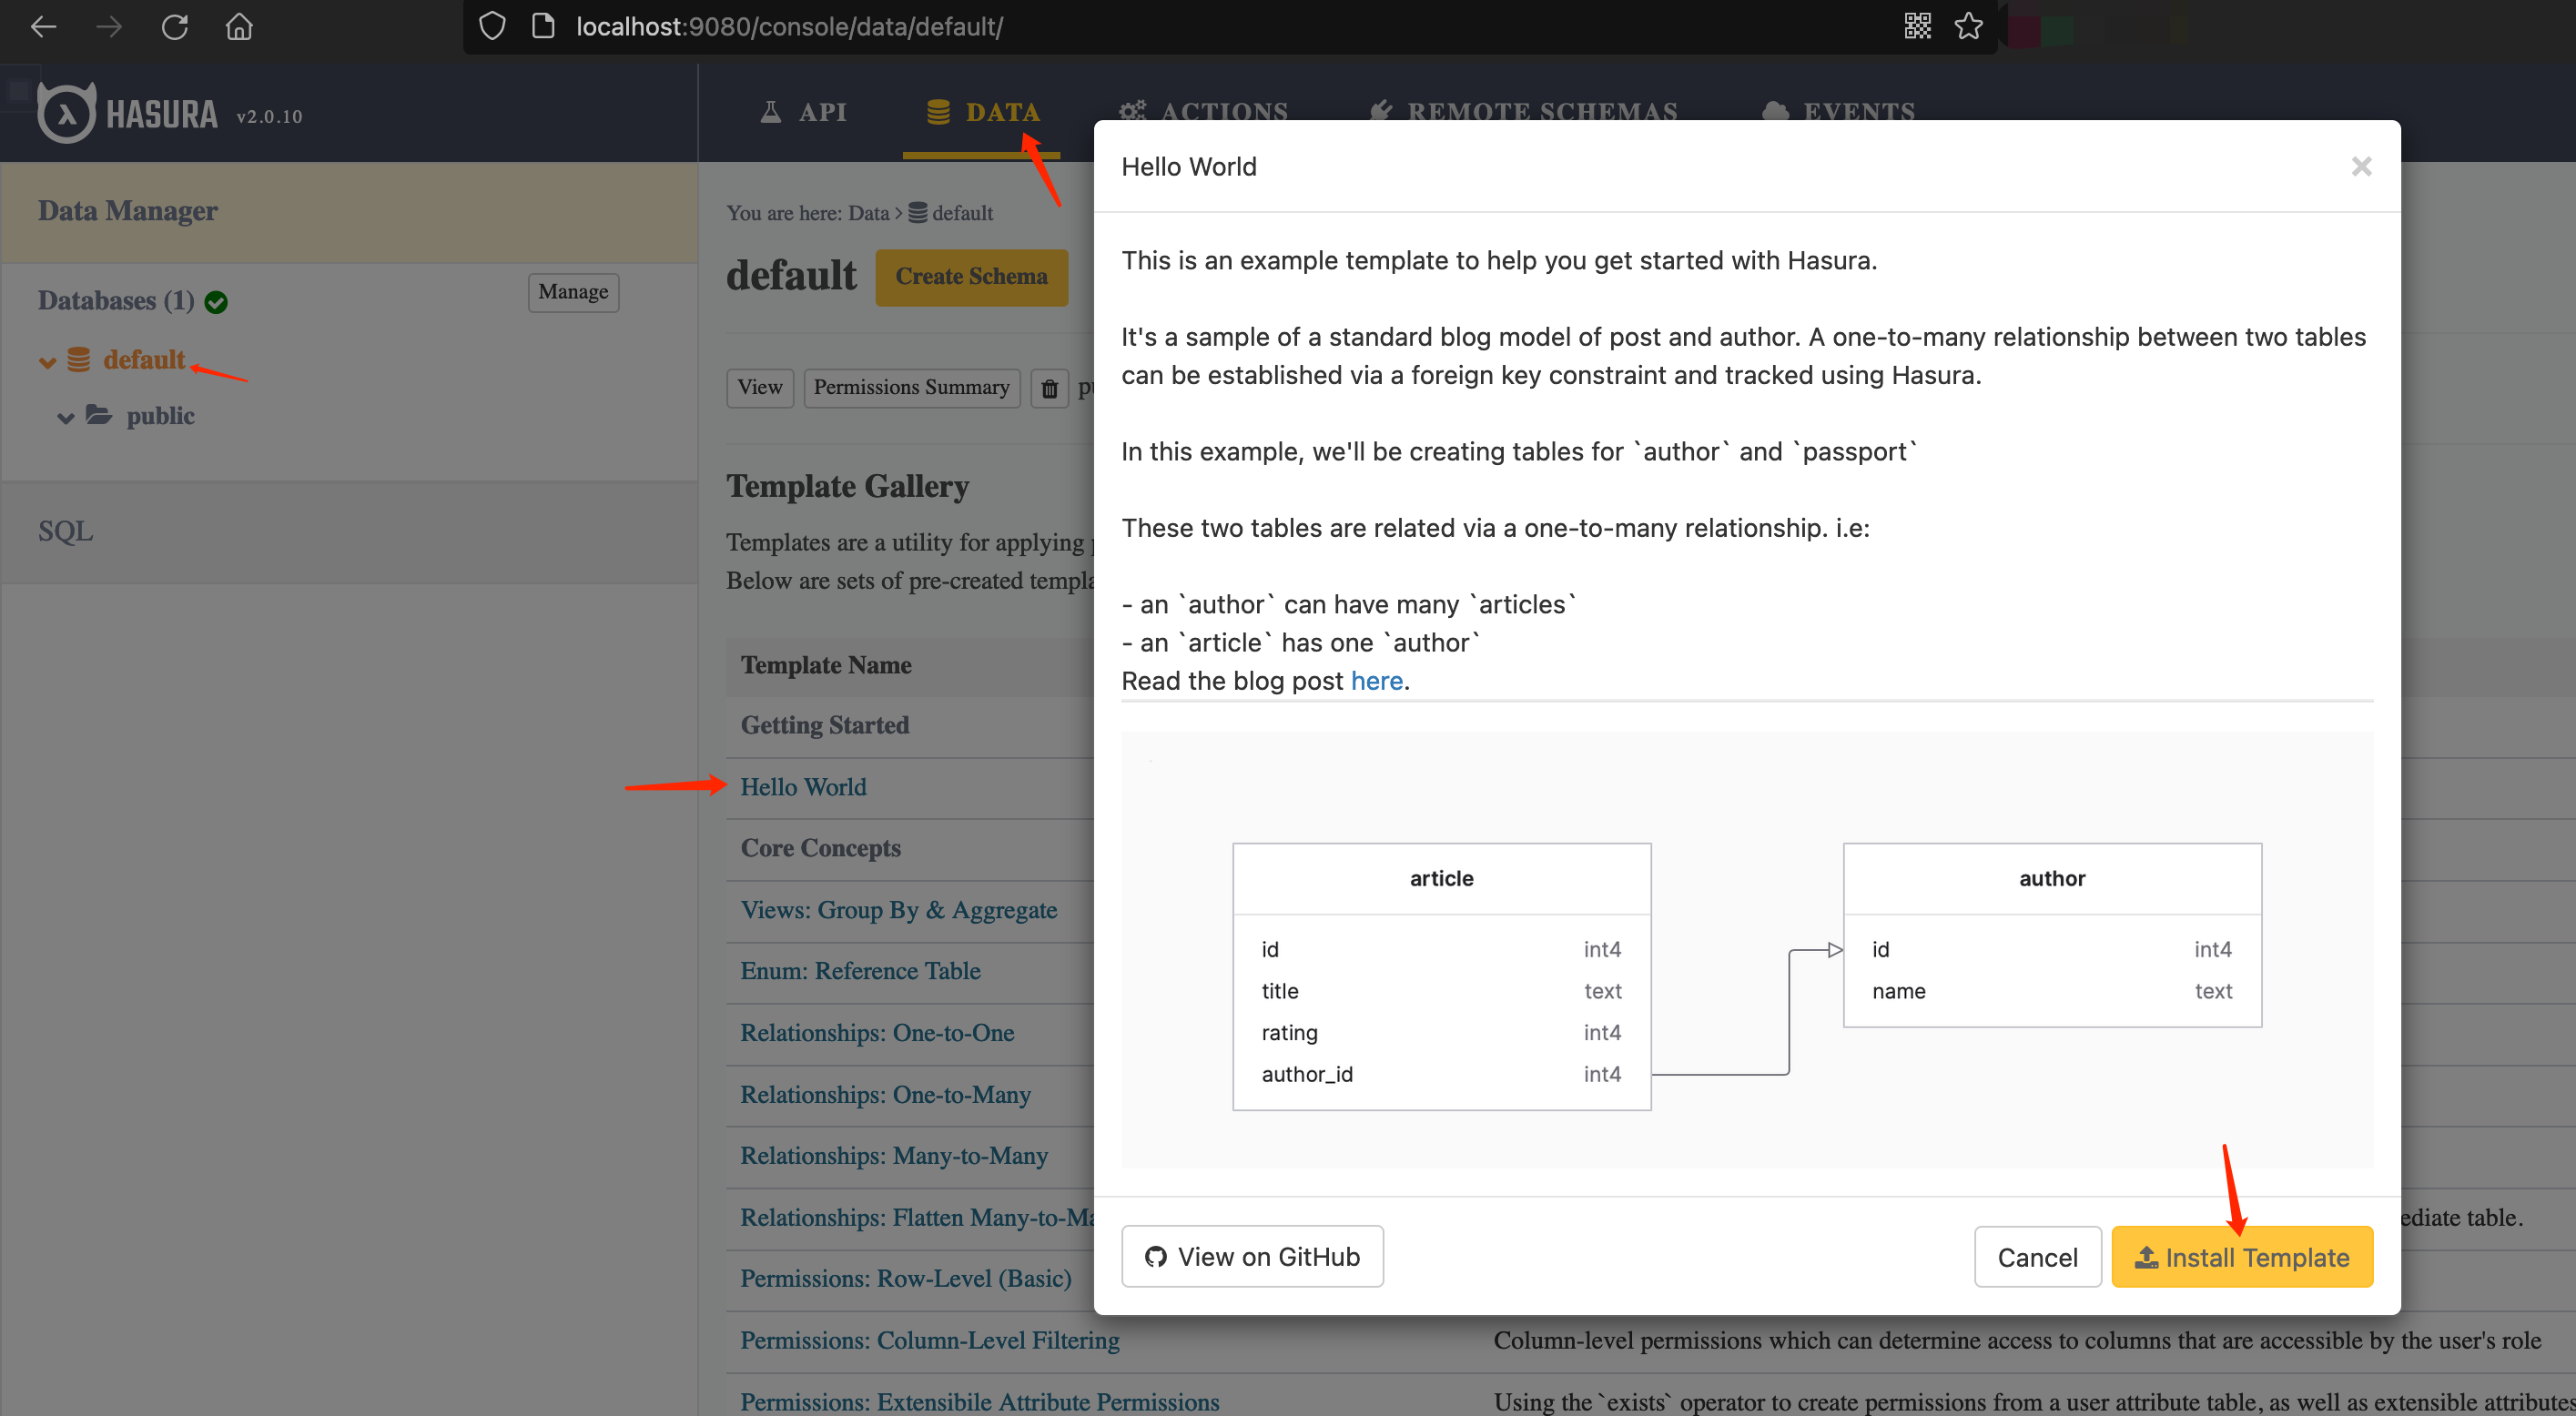Collapse the default database tree
2576x1416 pixels.
click(x=47, y=362)
